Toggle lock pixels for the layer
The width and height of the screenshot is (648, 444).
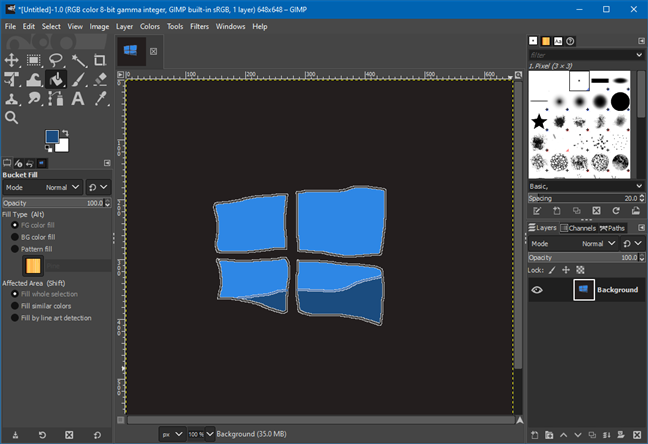tap(552, 270)
